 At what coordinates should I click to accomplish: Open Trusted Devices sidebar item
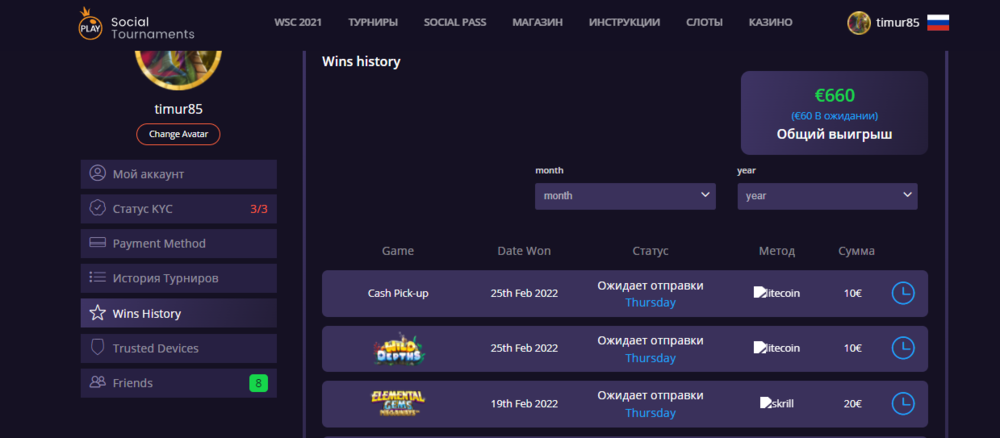(x=178, y=348)
